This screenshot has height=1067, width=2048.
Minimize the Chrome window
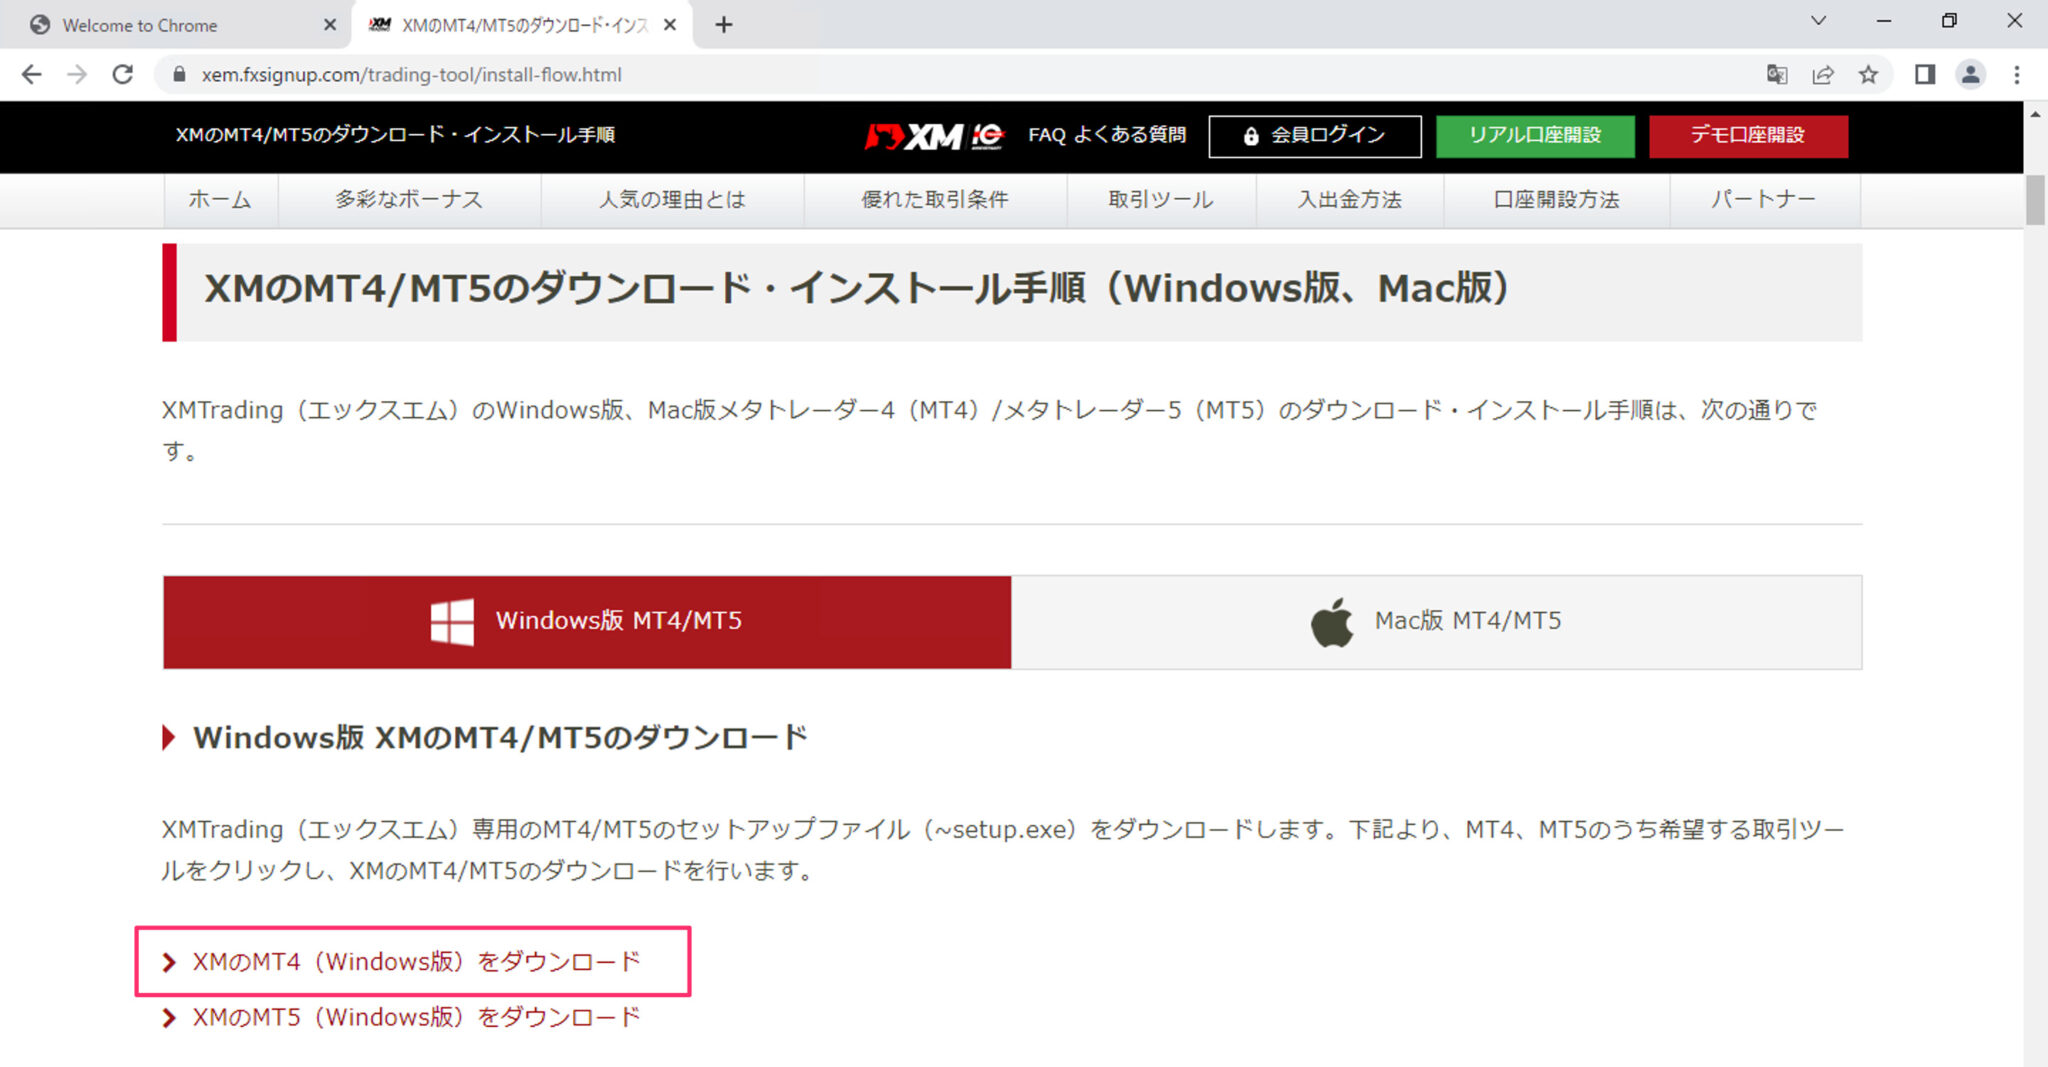click(x=1884, y=21)
